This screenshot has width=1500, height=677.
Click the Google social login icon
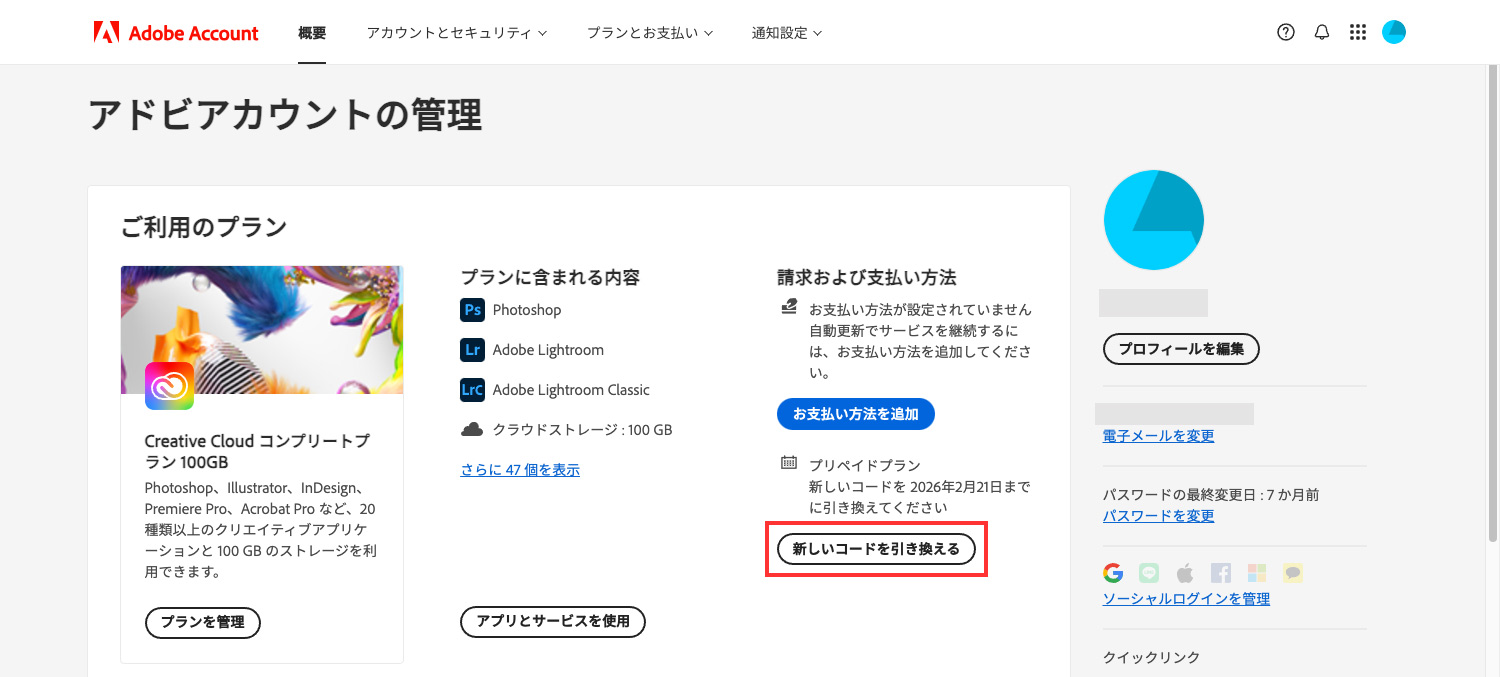1113,573
